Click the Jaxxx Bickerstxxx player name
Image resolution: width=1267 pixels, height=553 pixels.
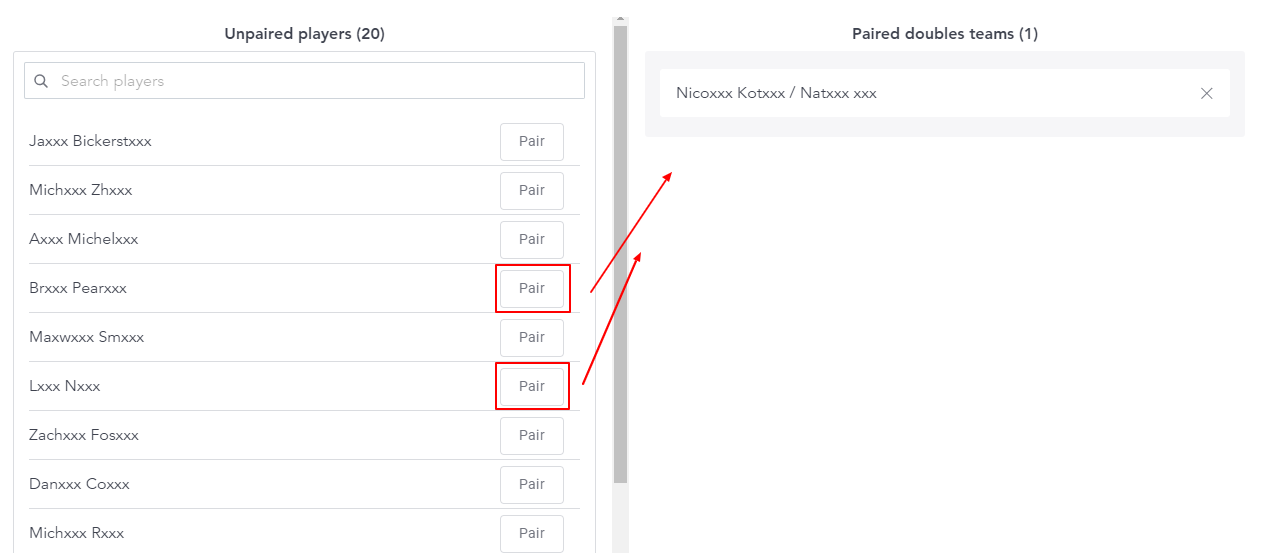[x=91, y=141]
